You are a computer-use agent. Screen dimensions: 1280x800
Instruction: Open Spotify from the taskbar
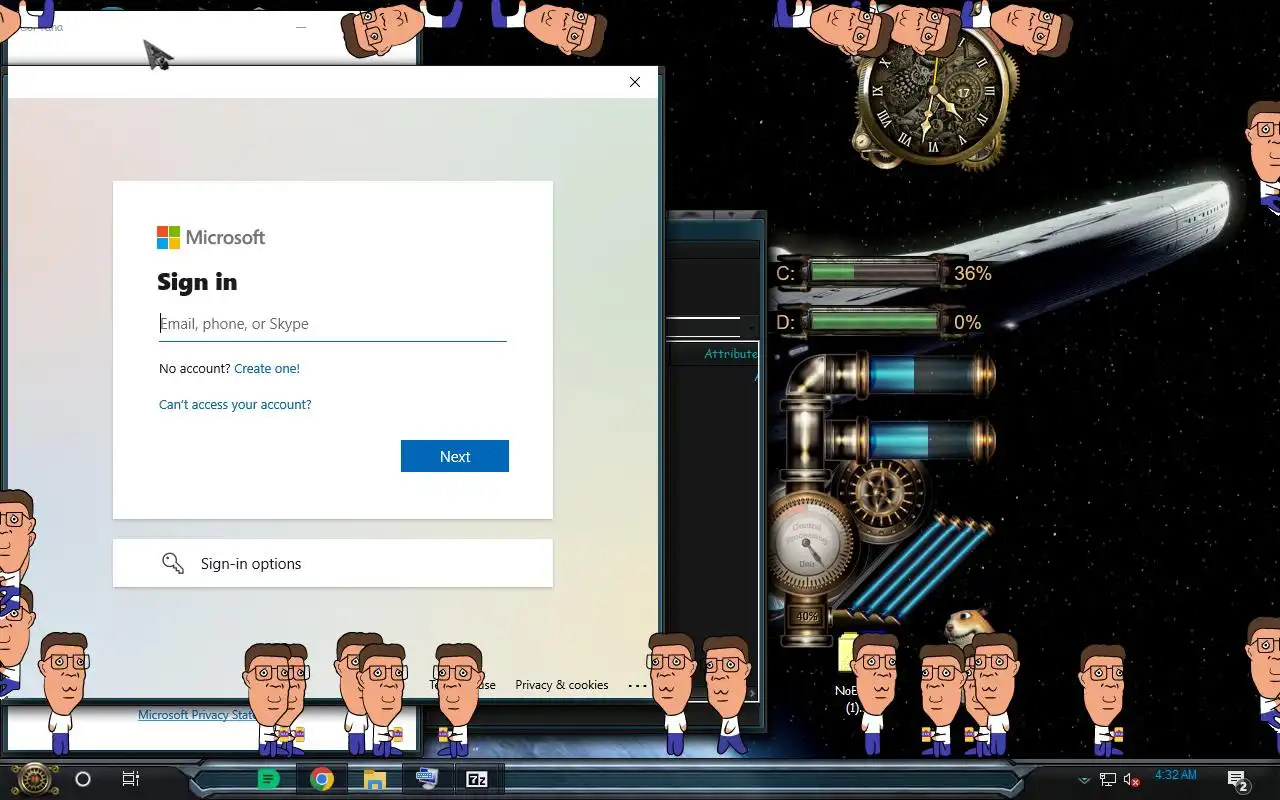pos(268,779)
